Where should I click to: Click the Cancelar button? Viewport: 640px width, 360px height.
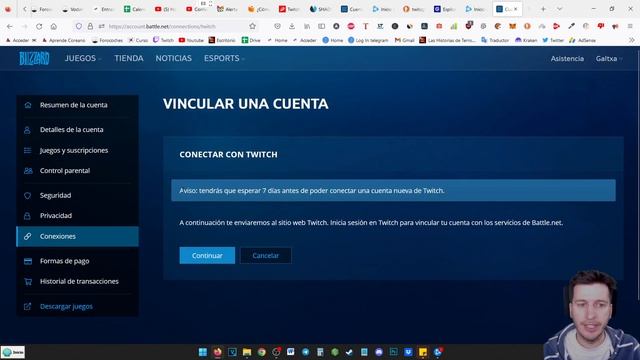(265, 256)
